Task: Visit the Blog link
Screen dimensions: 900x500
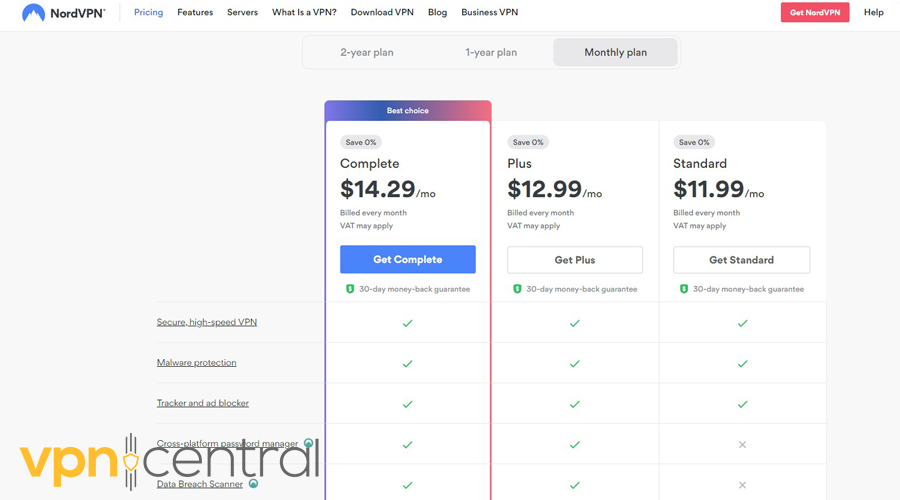Action: (x=437, y=12)
